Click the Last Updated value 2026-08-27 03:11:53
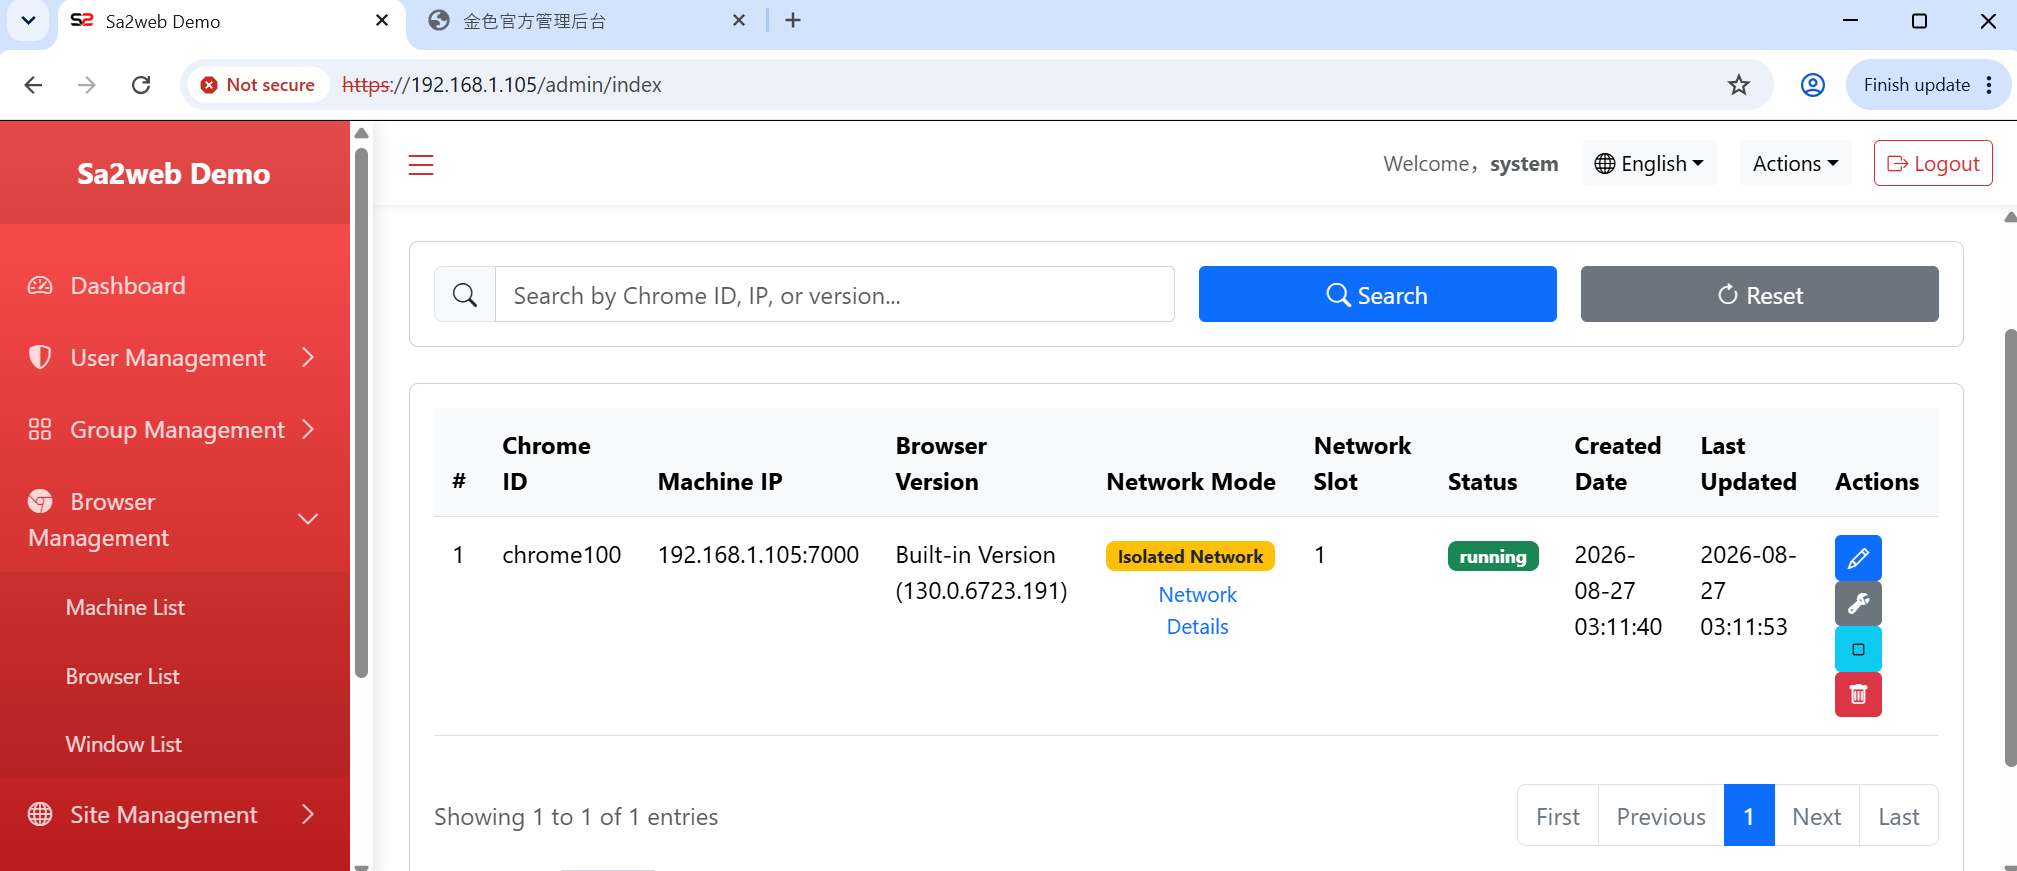This screenshot has height=871, width=2017. (1748, 591)
